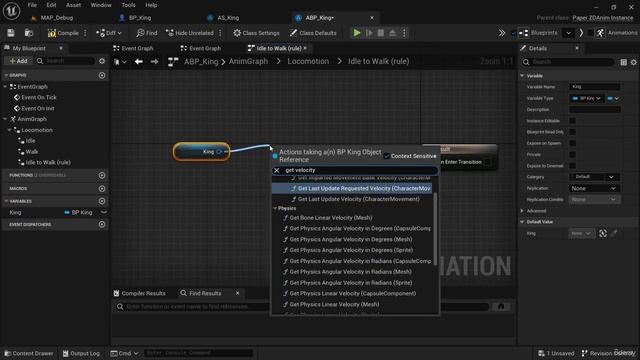Open the Replication None dropdown
The width and height of the screenshot is (640, 360).
594,189
